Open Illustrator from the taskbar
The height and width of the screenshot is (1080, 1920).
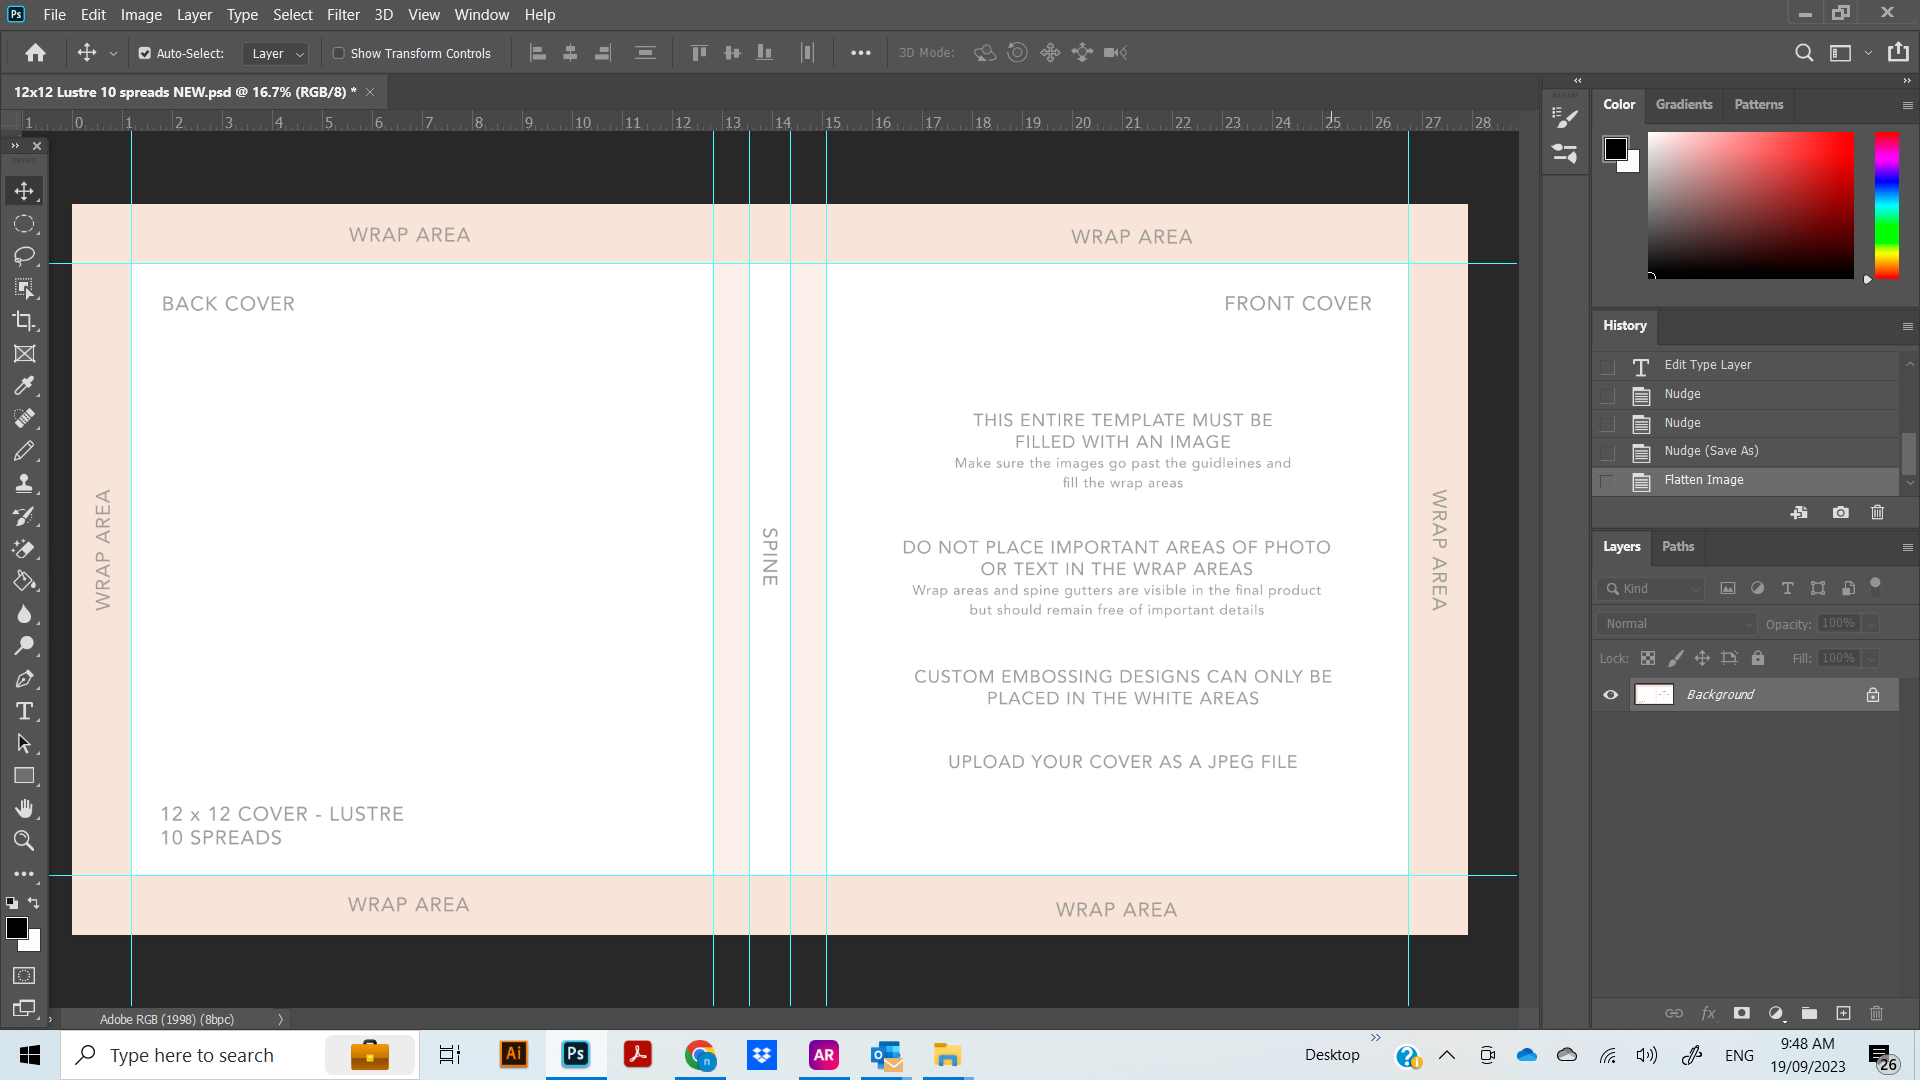pyautogui.click(x=514, y=1054)
